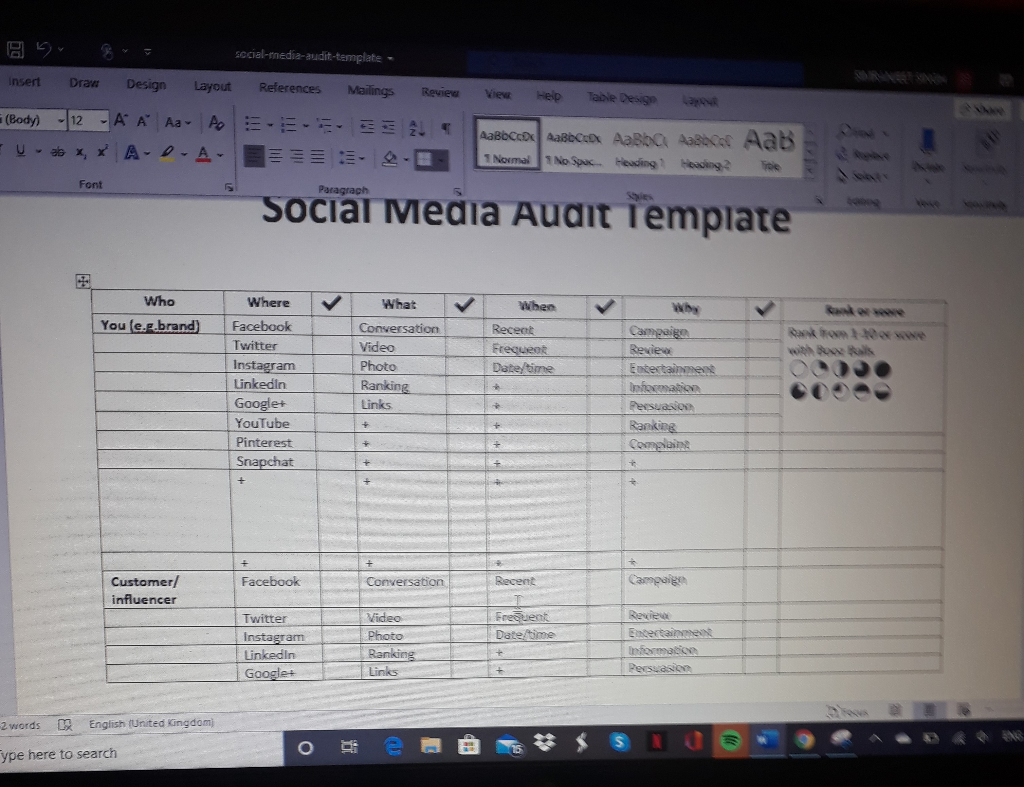Viewport: 1024px width, 787px height.
Task: Toggle Subscript formatting
Action: pyautogui.click(x=80, y=152)
